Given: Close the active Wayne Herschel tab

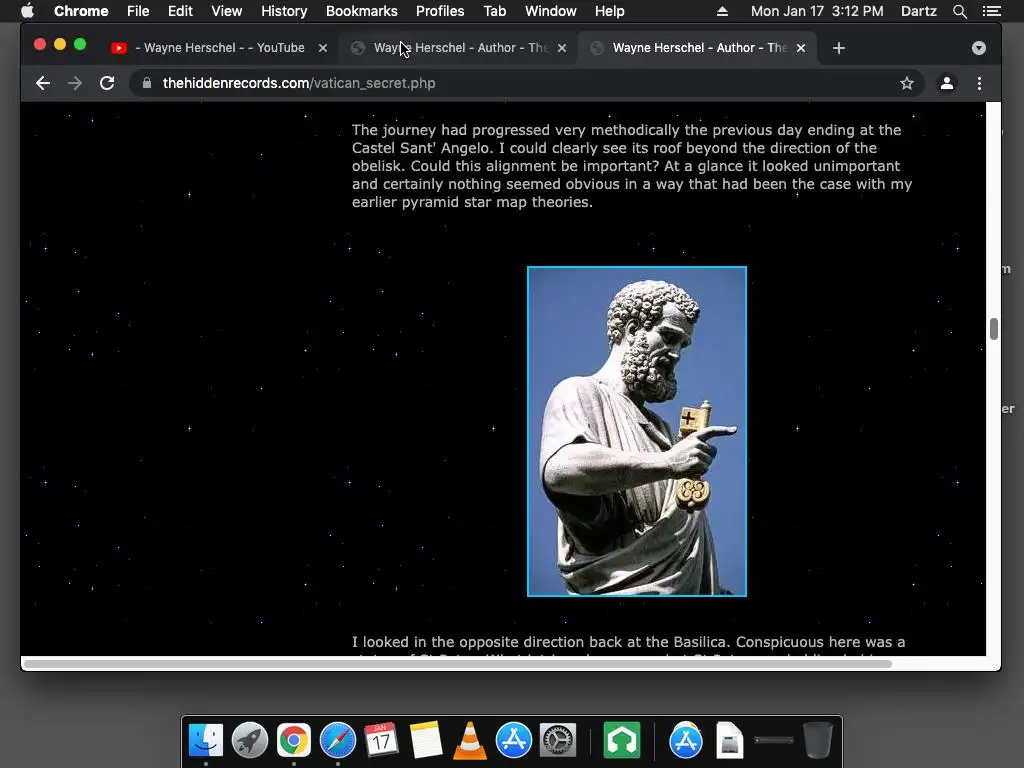Looking at the screenshot, I should click(x=801, y=48).
